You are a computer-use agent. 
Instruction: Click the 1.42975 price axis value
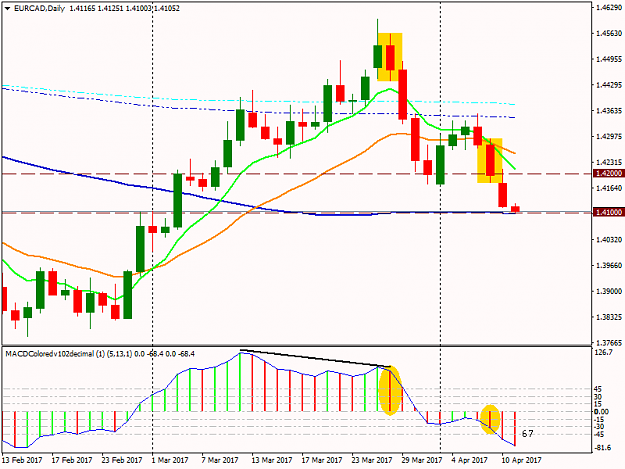(609, 137)
